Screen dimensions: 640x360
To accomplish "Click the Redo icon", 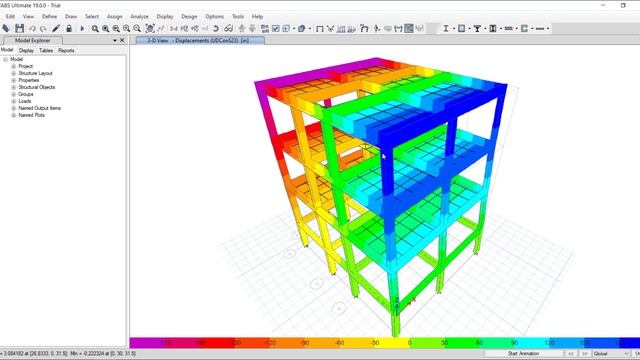I will [x=43, y=29].
